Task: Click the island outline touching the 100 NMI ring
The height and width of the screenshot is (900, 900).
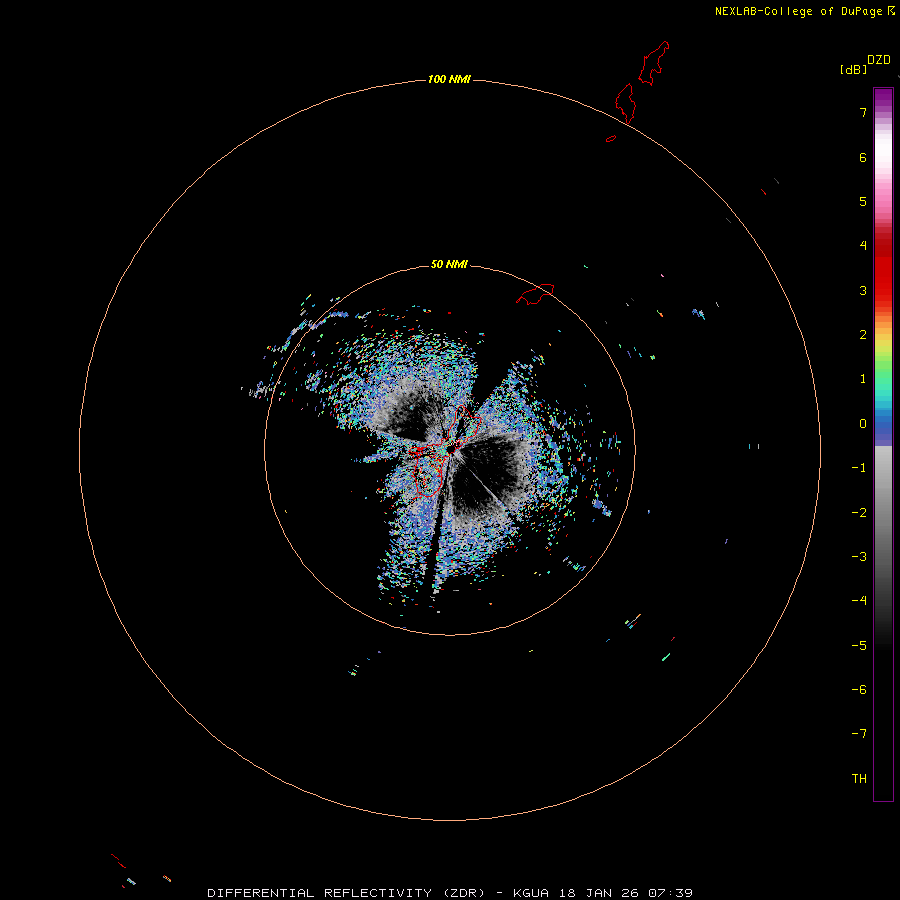Action: pos(625,103)
